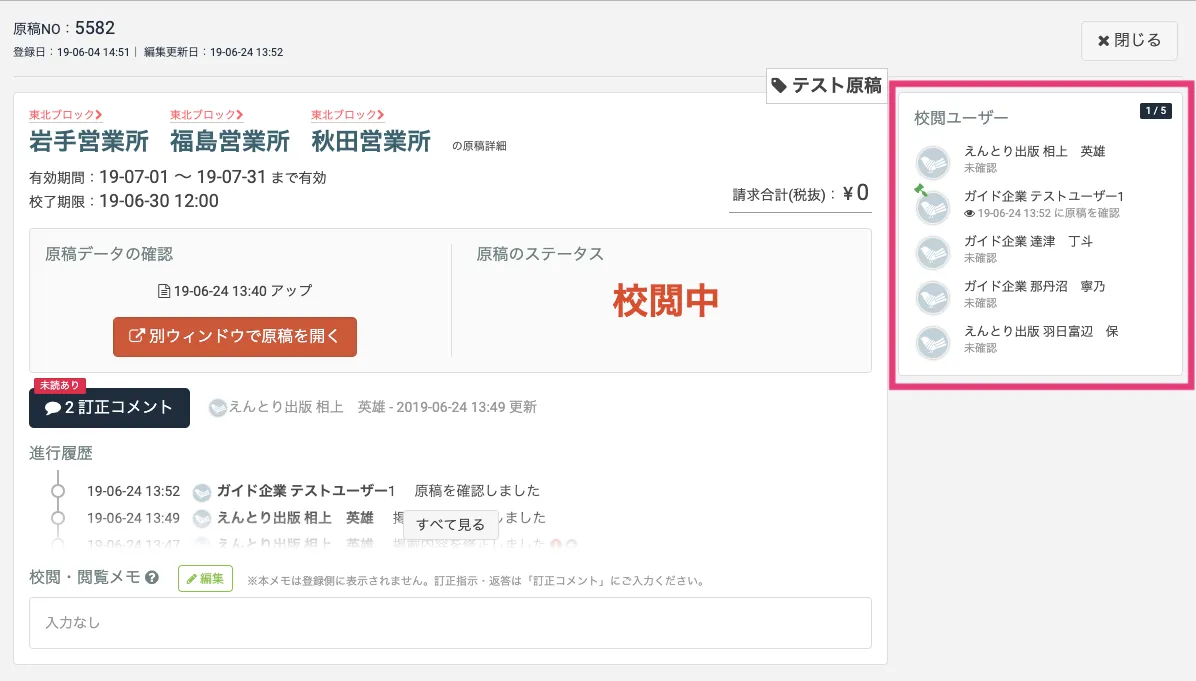Open the first 東北ブロック link above 岩手営業所
The image size is (1196, 681).
coord(66,114)
